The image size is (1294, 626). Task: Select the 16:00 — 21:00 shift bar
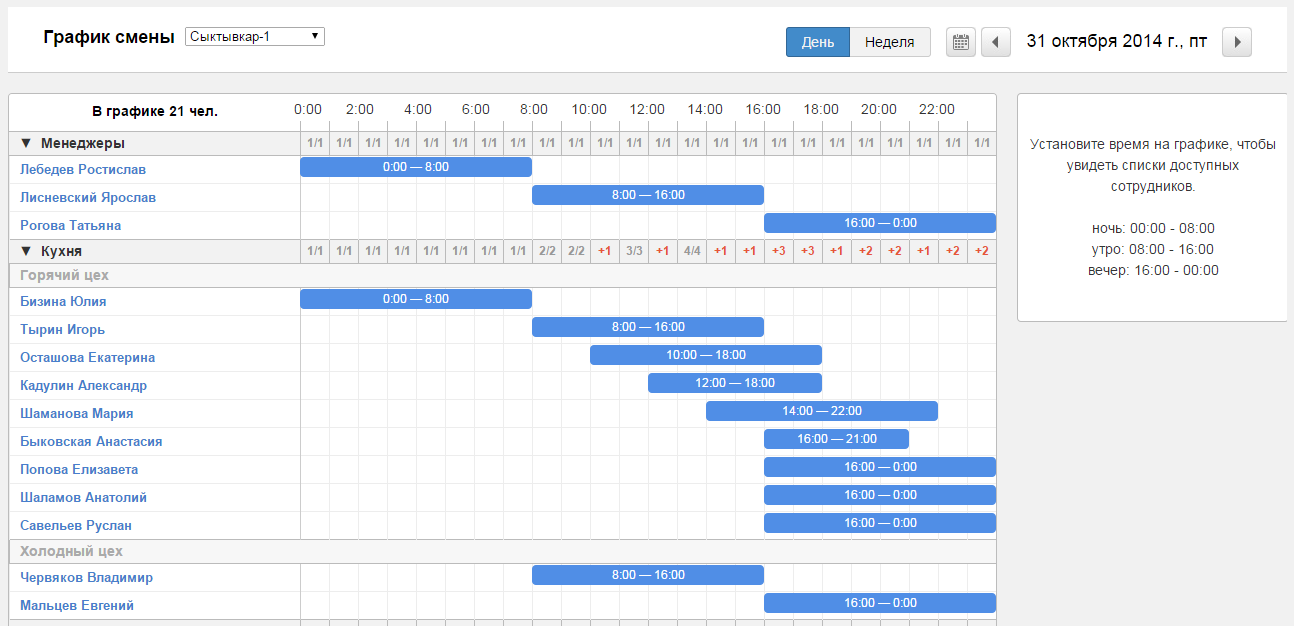click(836, 439)
